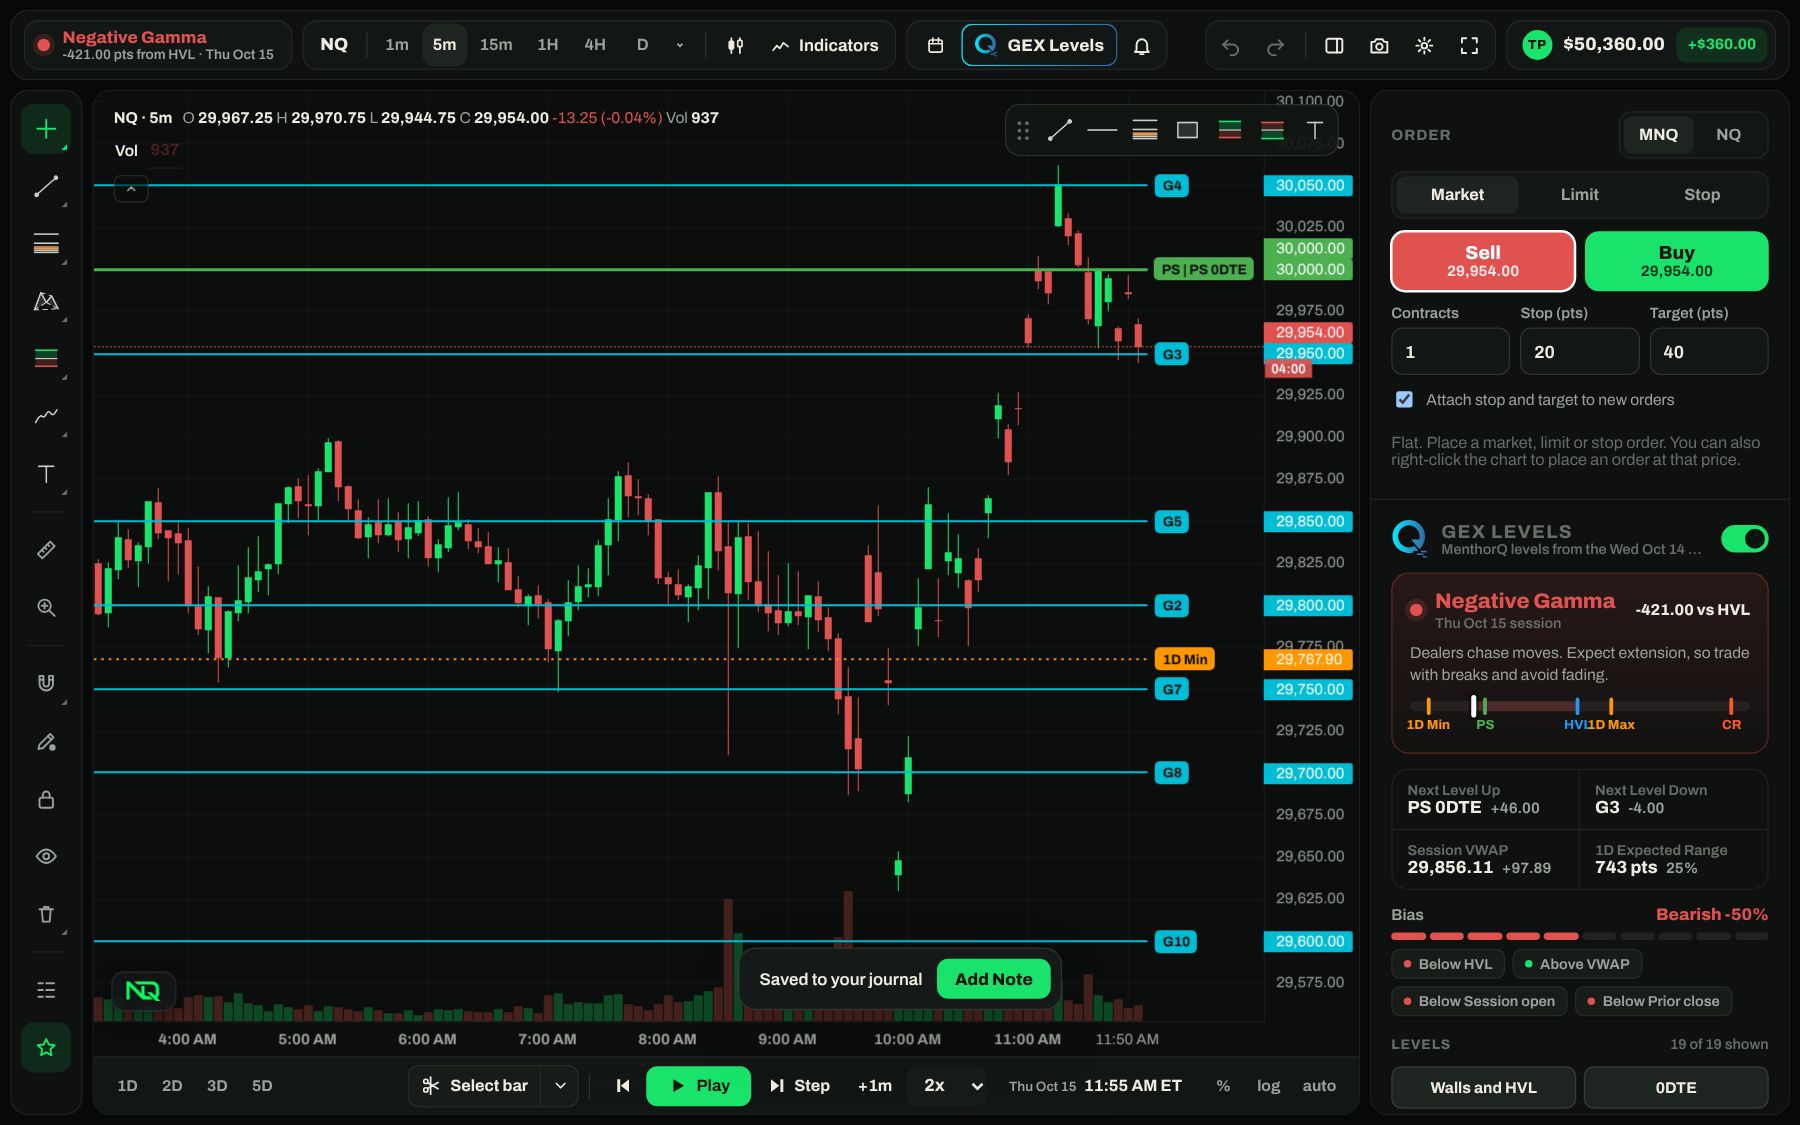Switch to the Stop order tab
The image size is (1800, 1125).
(x=1701, y=195)
